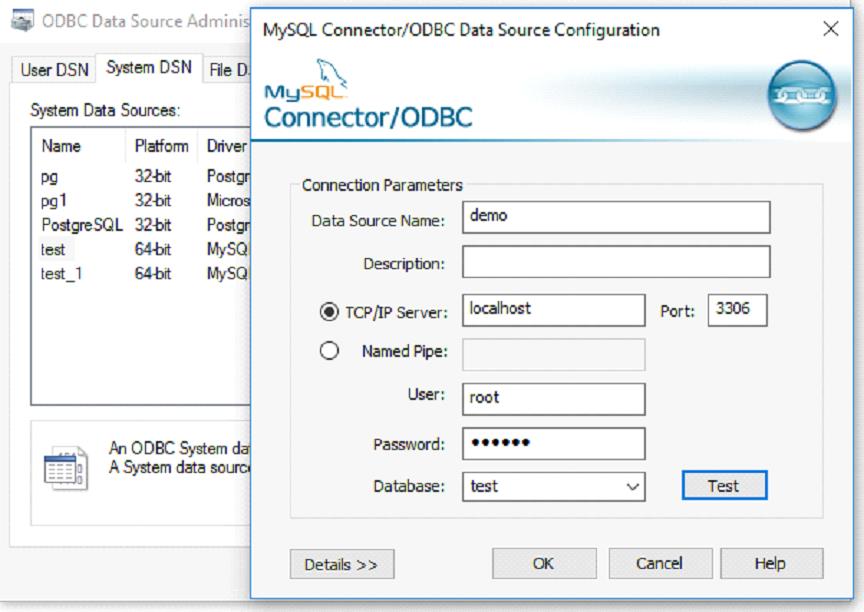Confirm with the OK button
This screenshot has height=612, width=864.
[544, 563]
